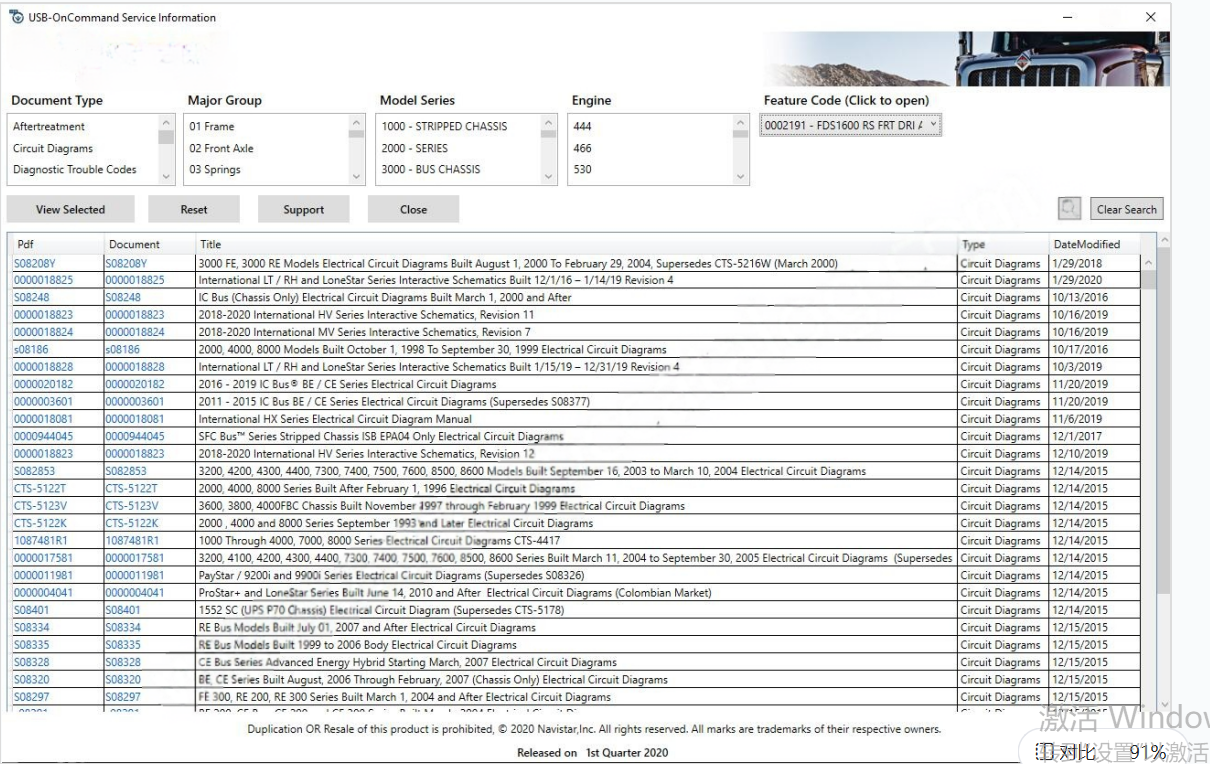Click the Reset button

[194, 210]
